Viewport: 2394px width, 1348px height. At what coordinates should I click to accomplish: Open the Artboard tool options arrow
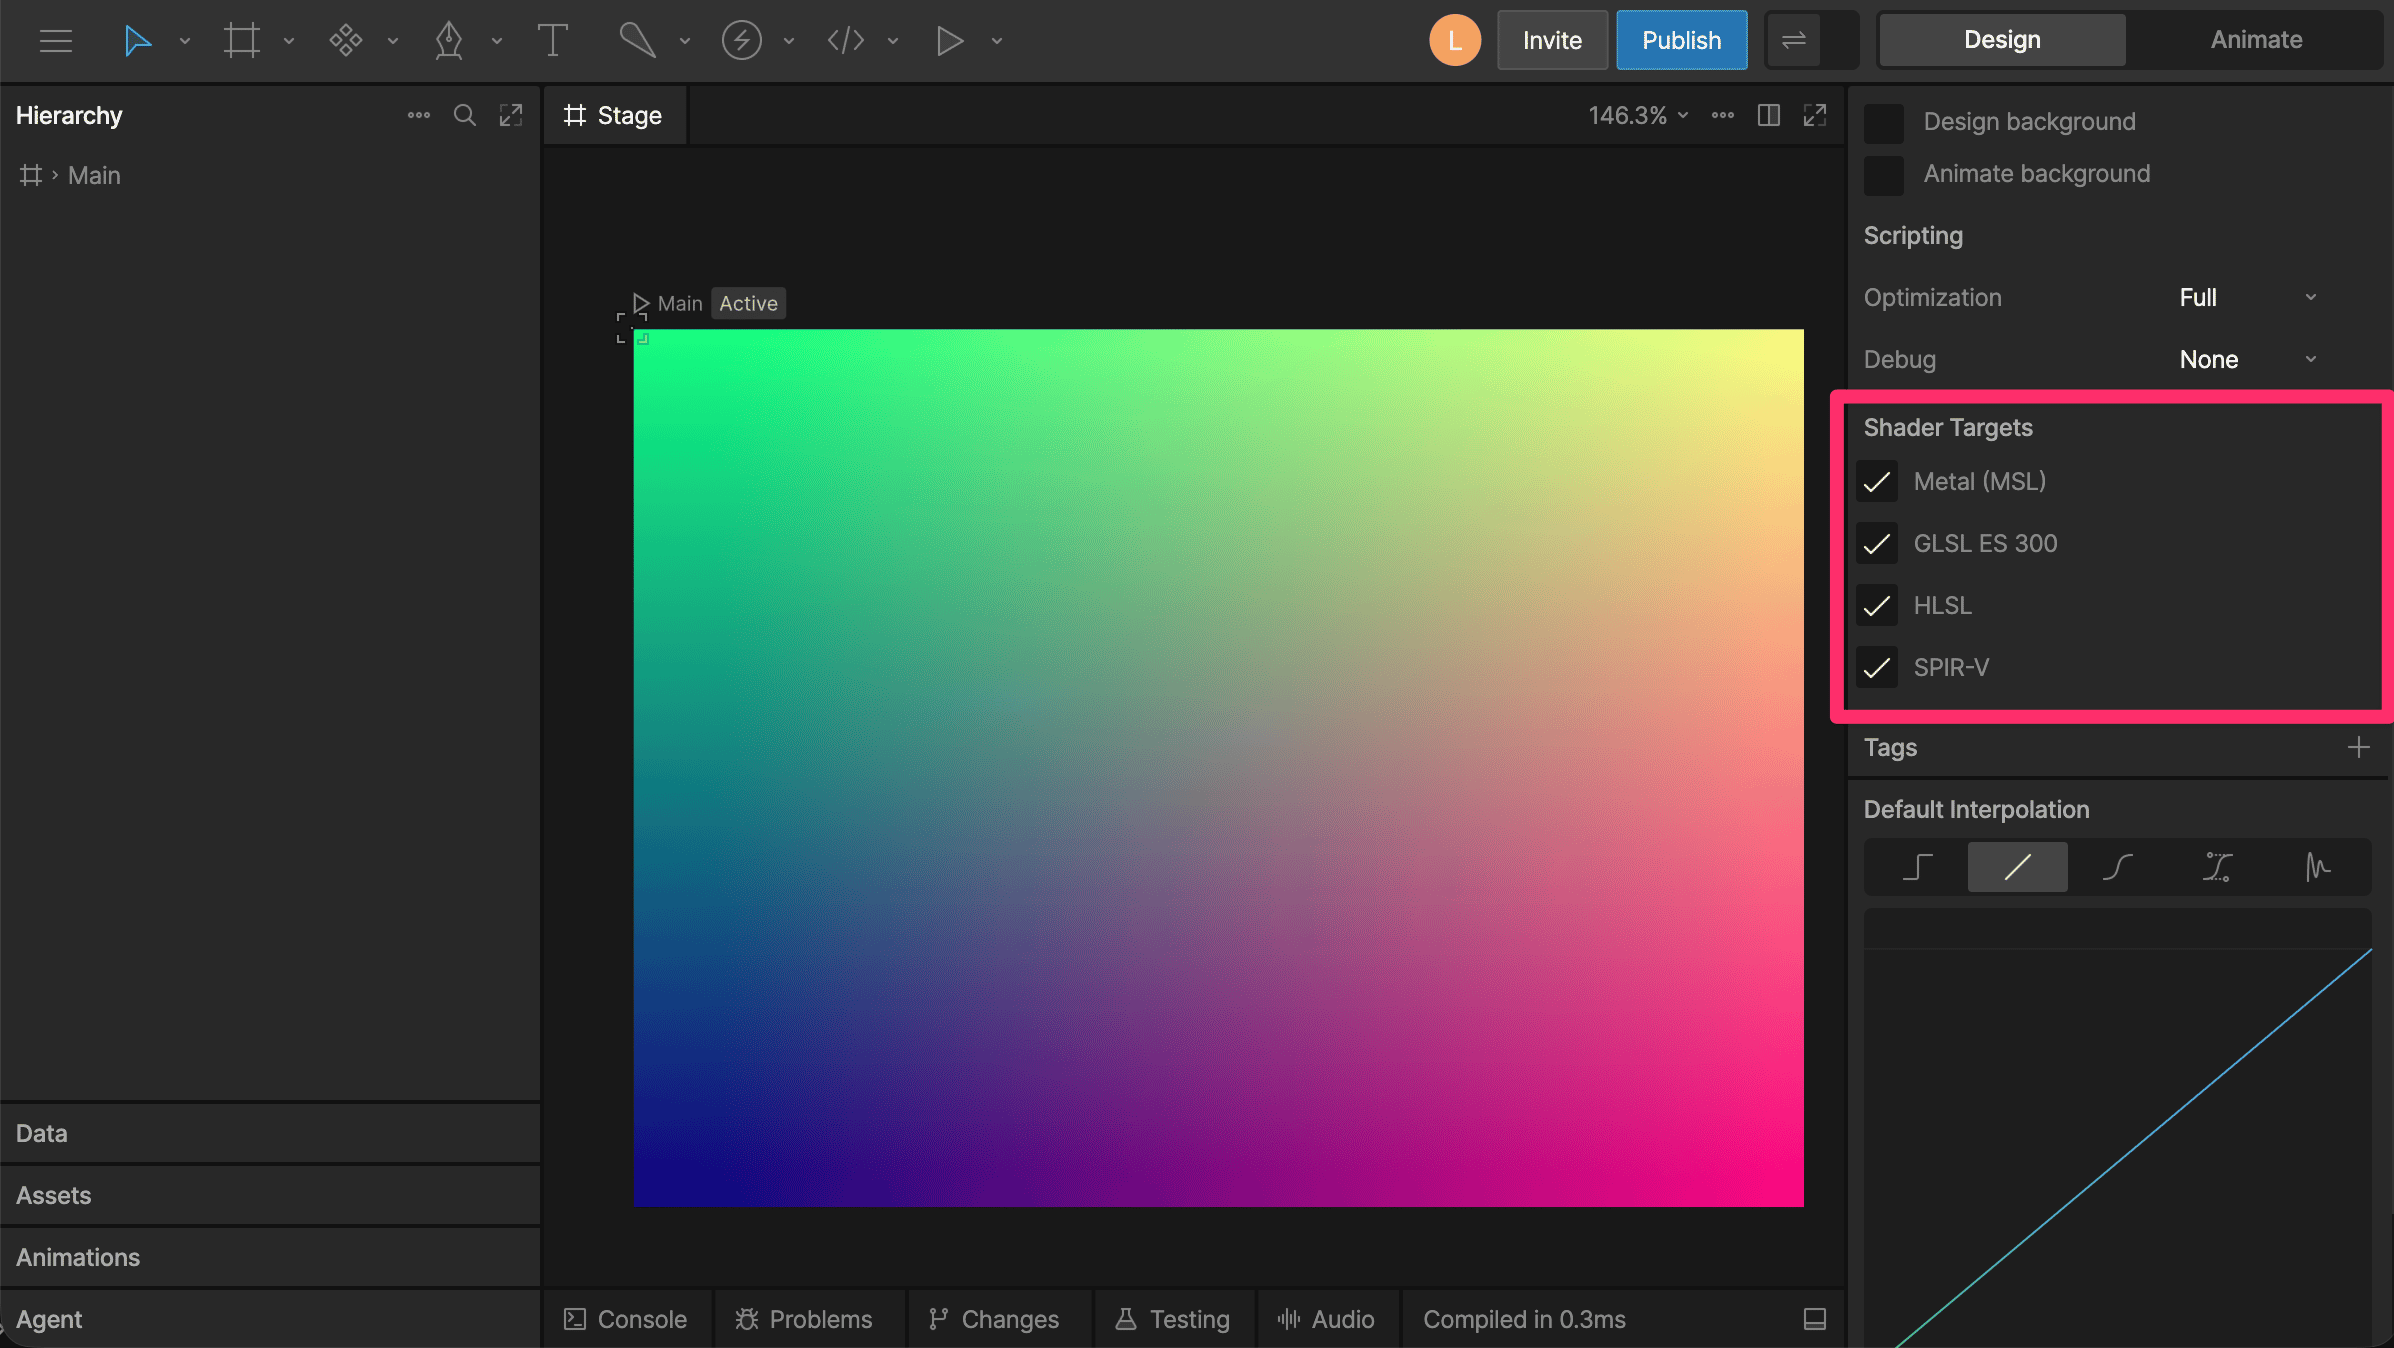[x=289, y=41]
